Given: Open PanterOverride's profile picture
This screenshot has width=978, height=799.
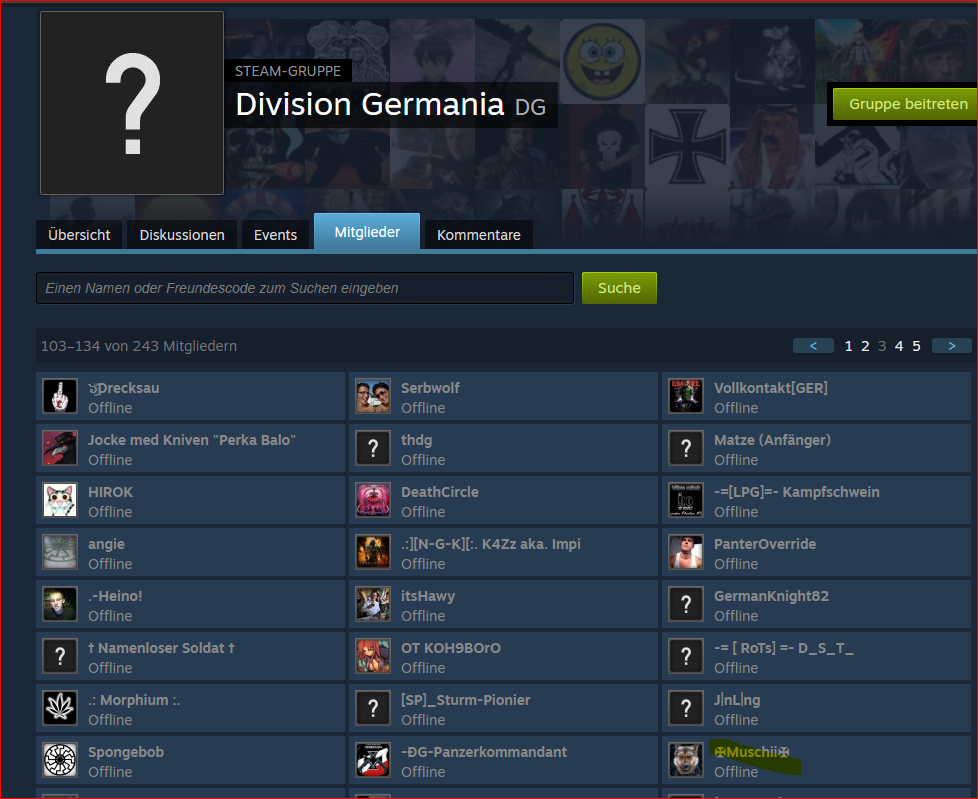Looking at the screenshot, I should pyautogui.click(x=686, y=552).
